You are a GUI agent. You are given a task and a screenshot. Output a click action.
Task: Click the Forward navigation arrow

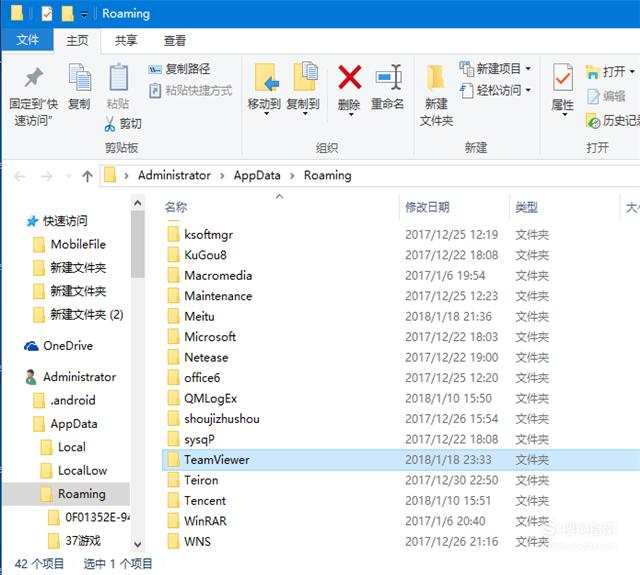[x=47, y=176]
